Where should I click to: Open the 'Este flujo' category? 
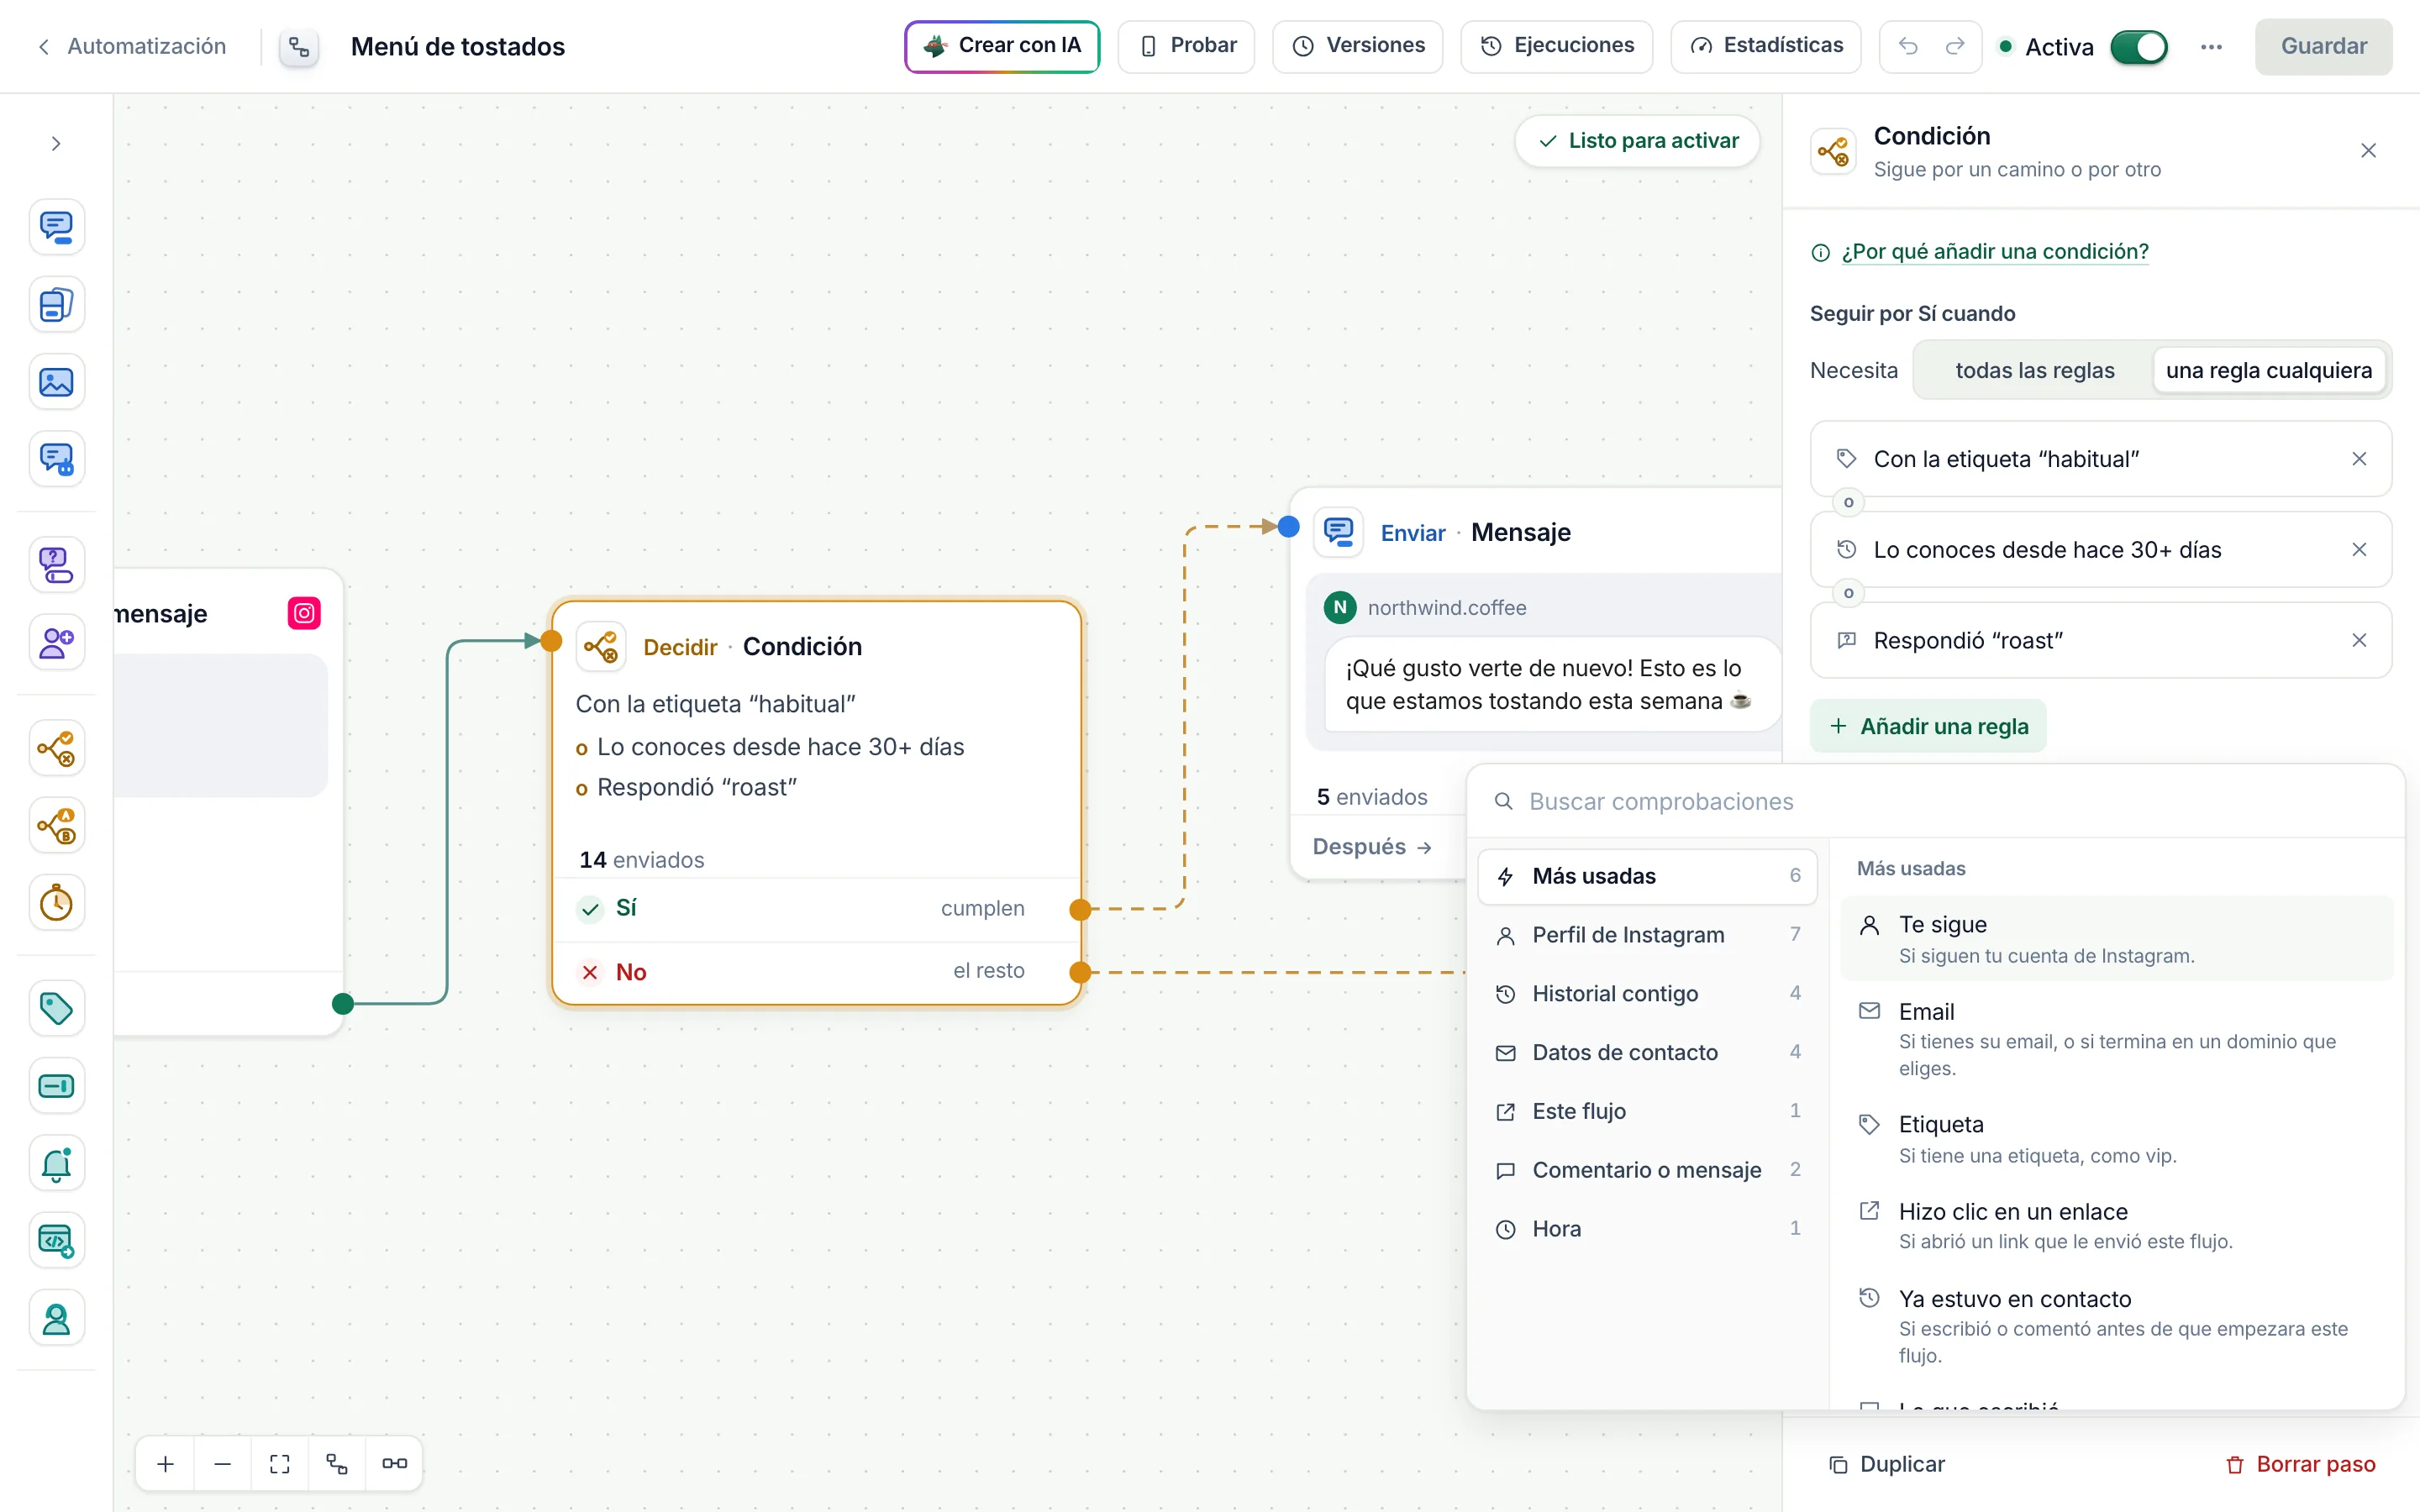[1647, 1111]
